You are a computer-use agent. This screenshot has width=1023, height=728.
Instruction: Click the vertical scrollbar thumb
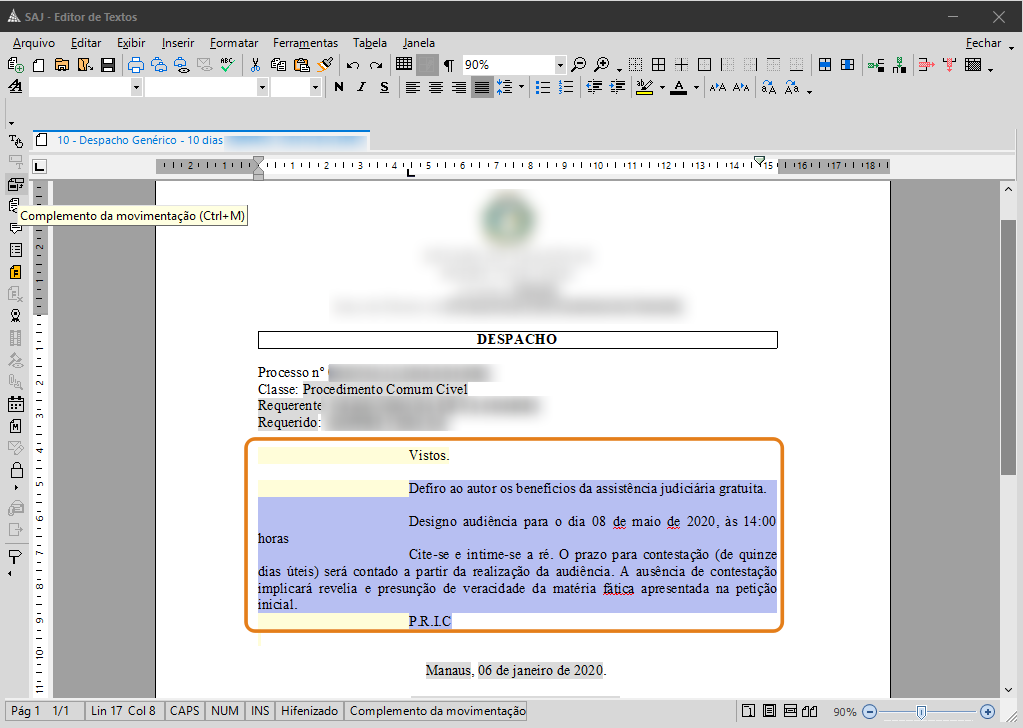pos(1008,347)
